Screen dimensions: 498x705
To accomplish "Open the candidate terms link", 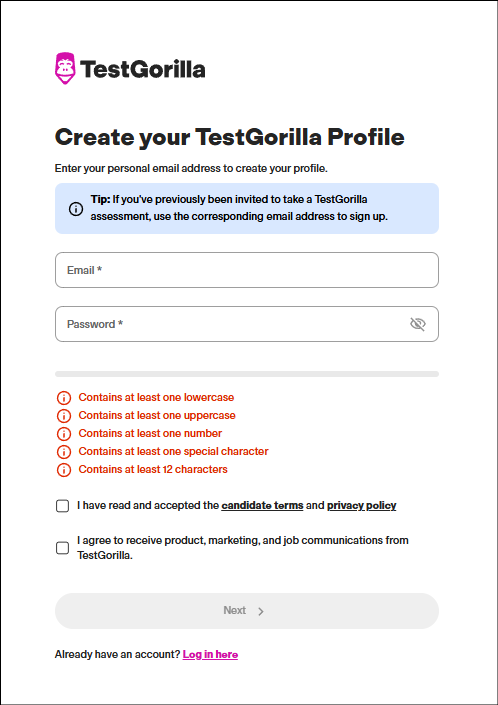I will click(262, 505).
